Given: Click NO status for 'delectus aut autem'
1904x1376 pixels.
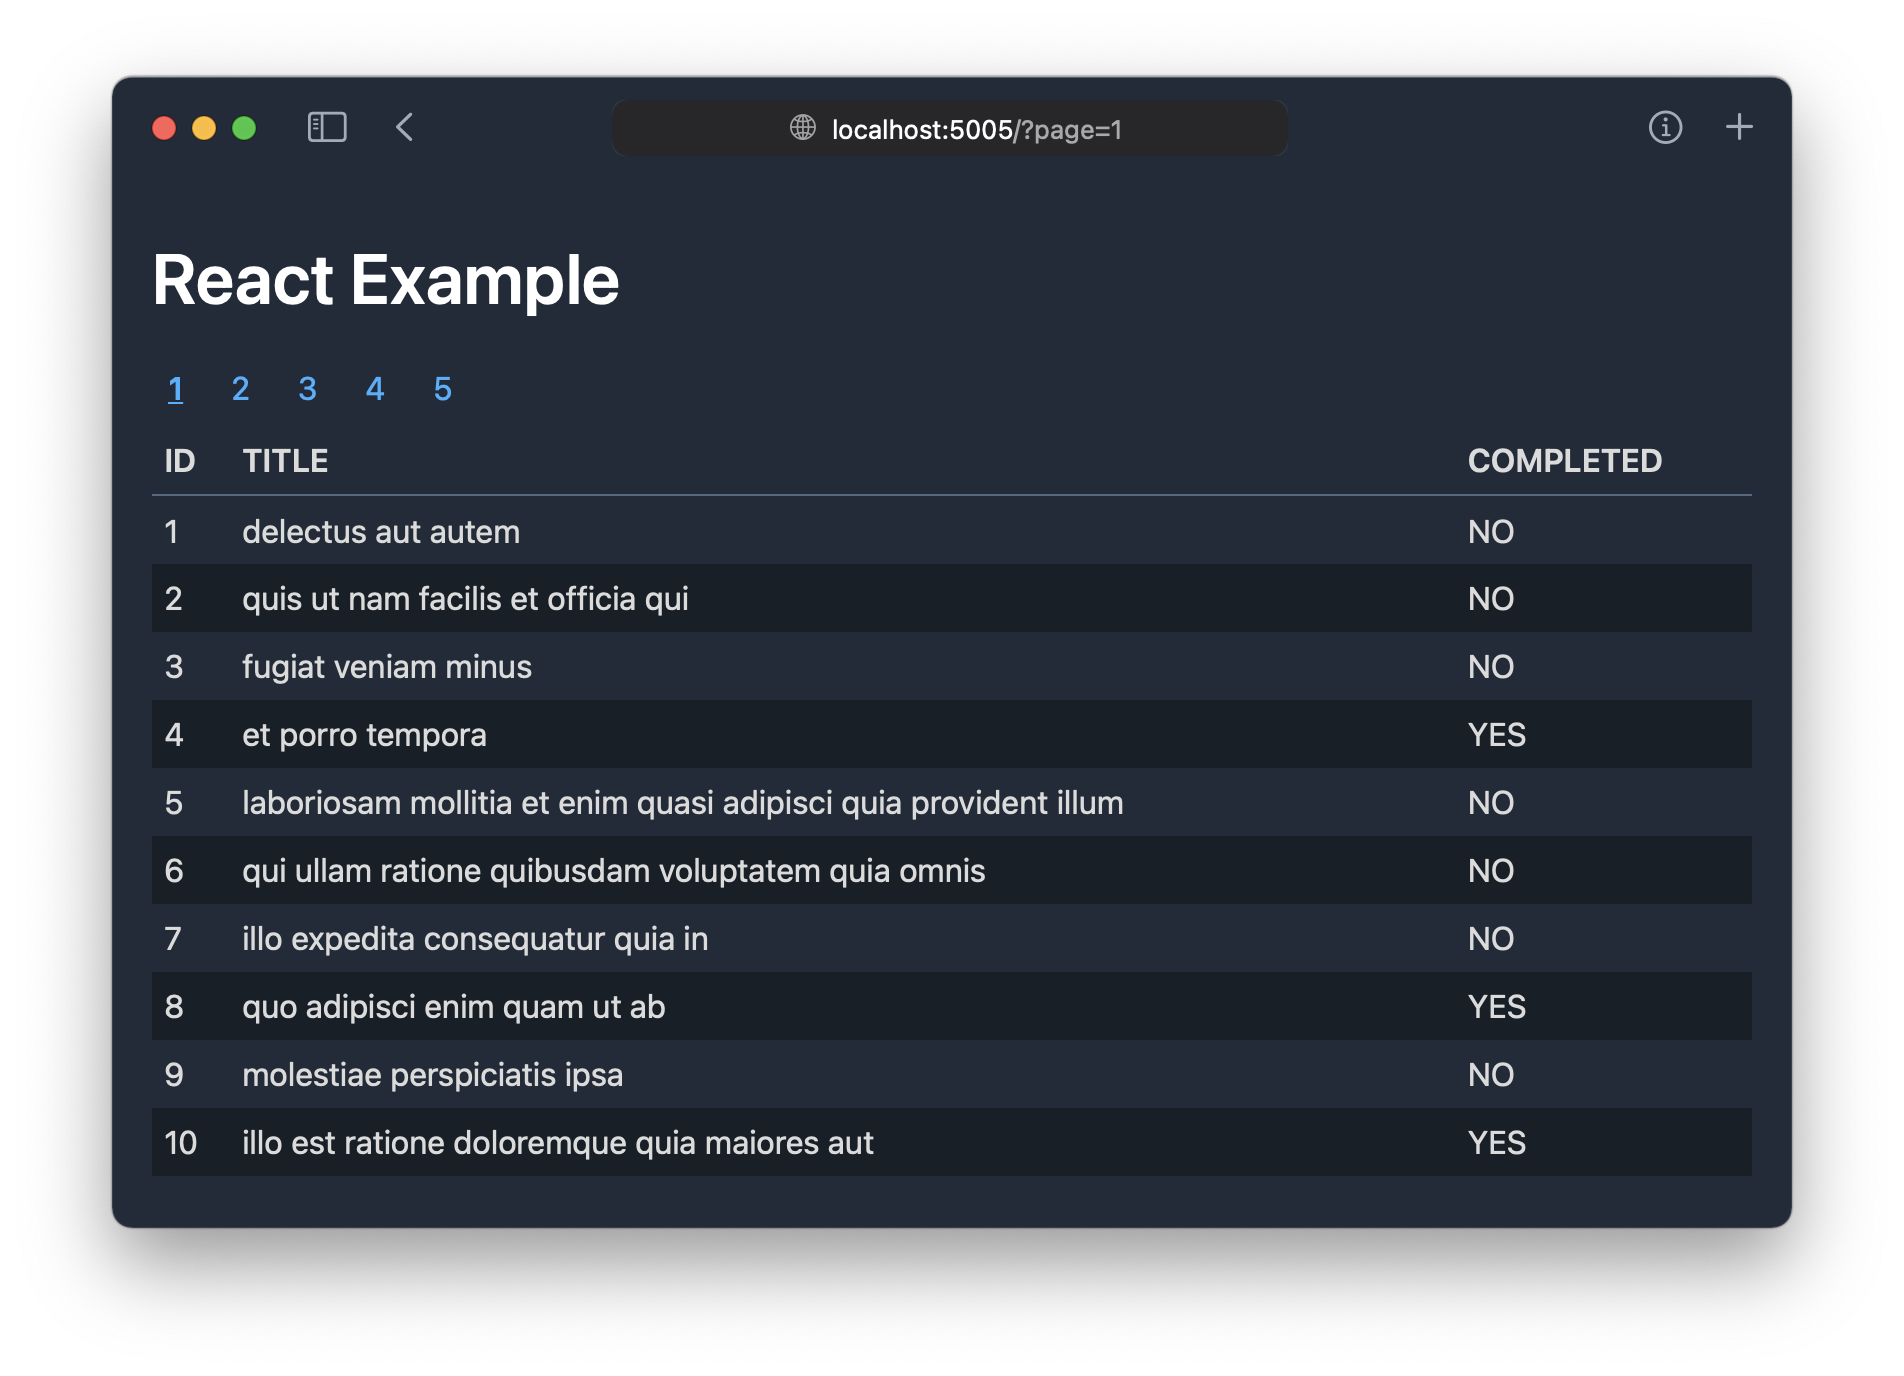Looking at the screenshot, I should 1491,532.
